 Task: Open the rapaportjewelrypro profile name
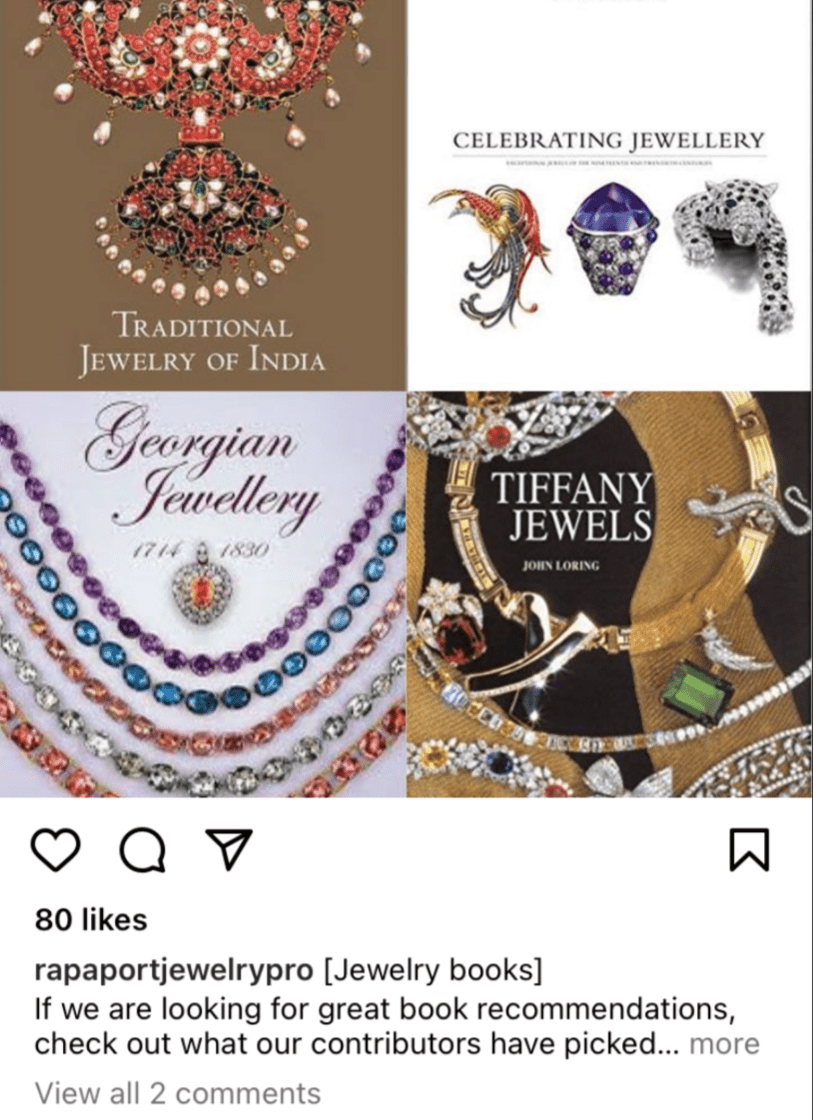point(174,970)
